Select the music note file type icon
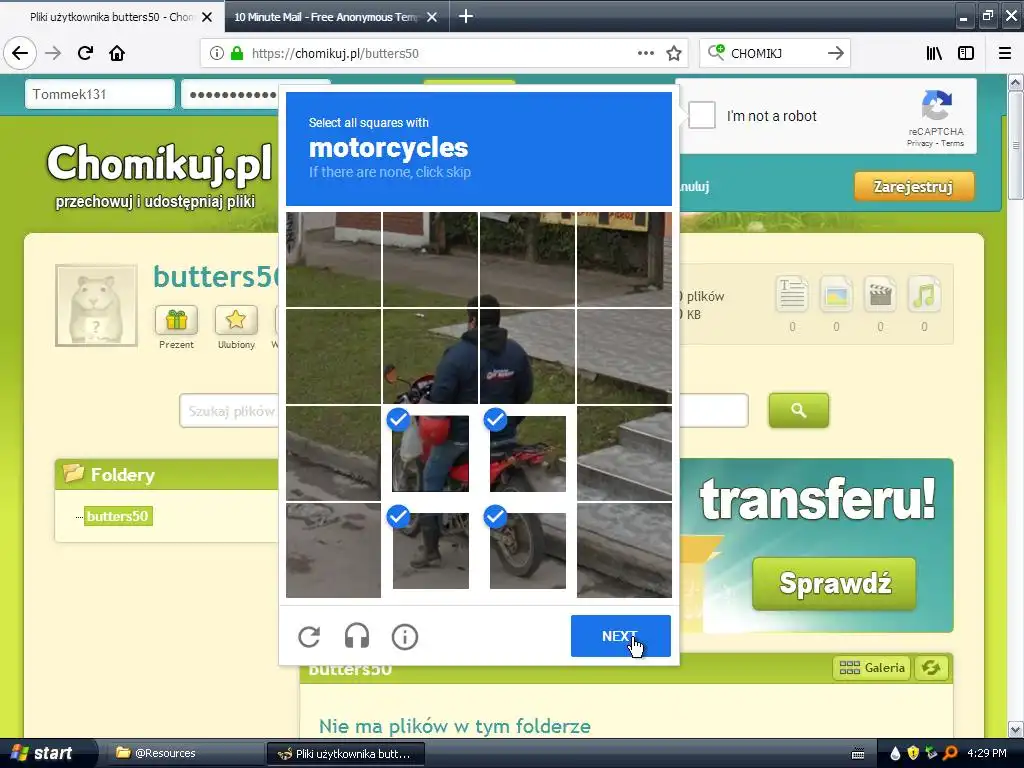Image resolution: width=1024 pixels, height=768 pixels. [x=924, y=295]
